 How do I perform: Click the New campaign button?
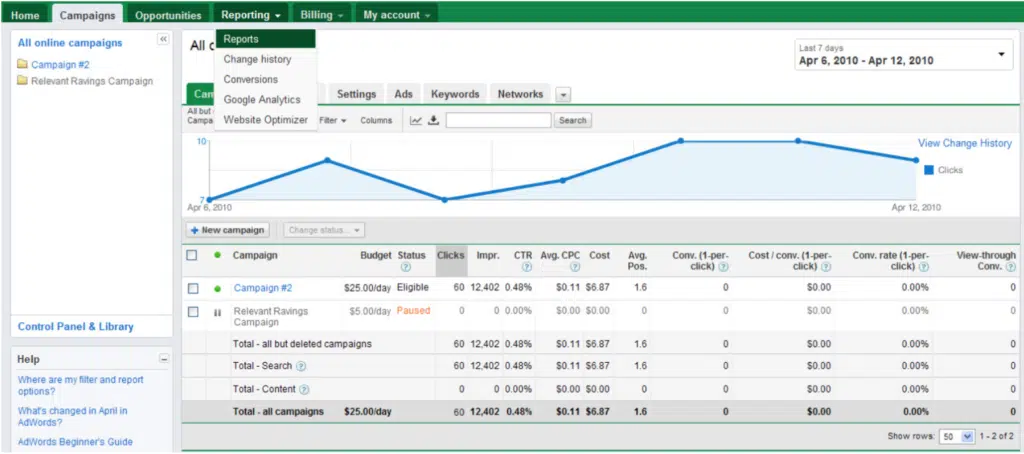click(x=228, y=230)
